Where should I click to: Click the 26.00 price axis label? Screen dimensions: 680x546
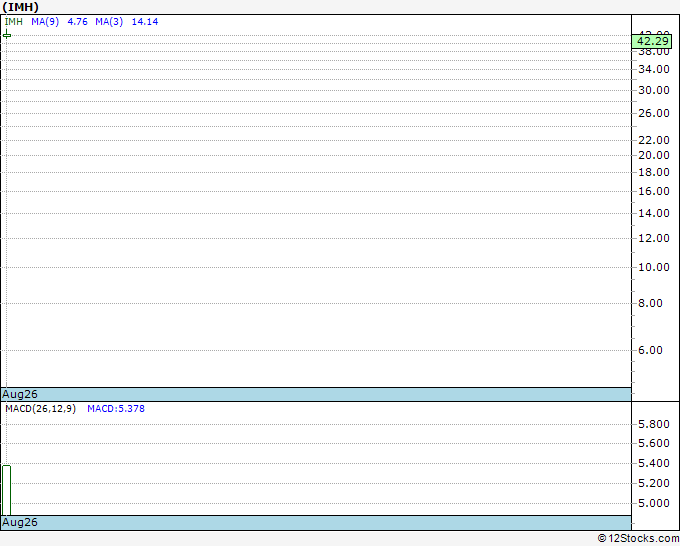click(654, 113)
